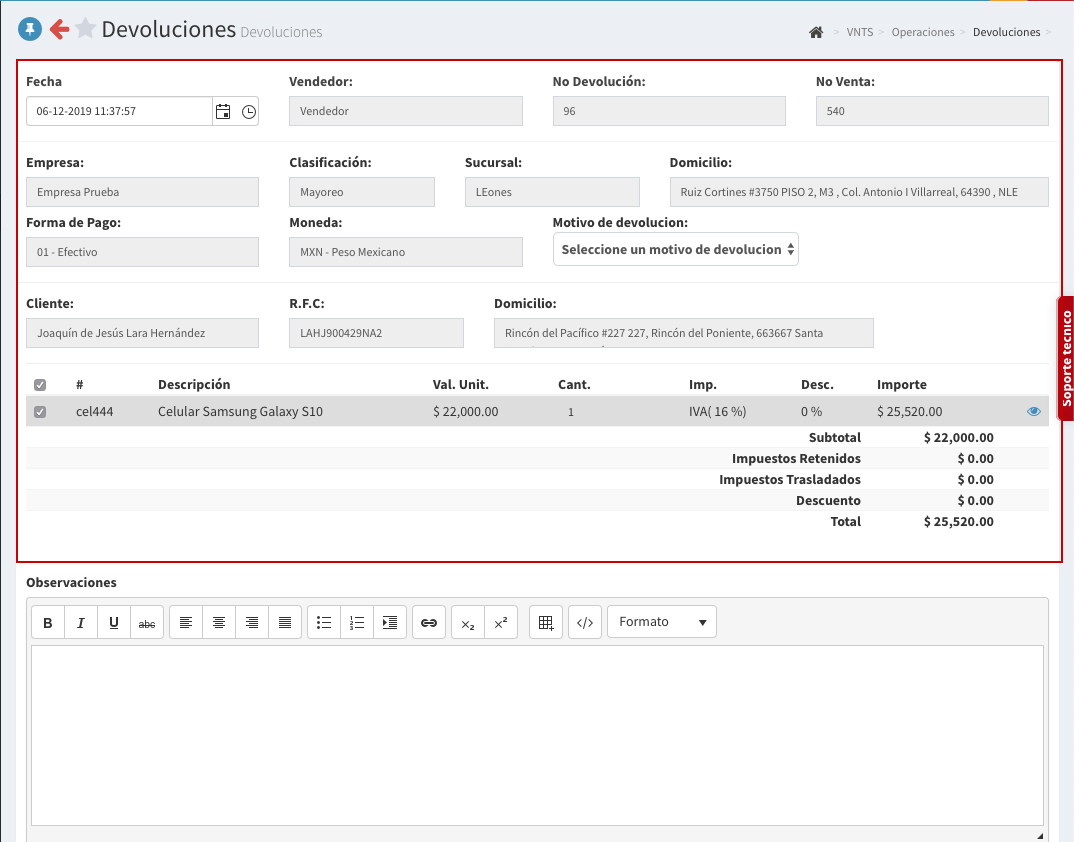The width and height of the screenshot is (1074, 842).
Task: Toggle the select-all items checkbox
Action: (x=40, y=385)
